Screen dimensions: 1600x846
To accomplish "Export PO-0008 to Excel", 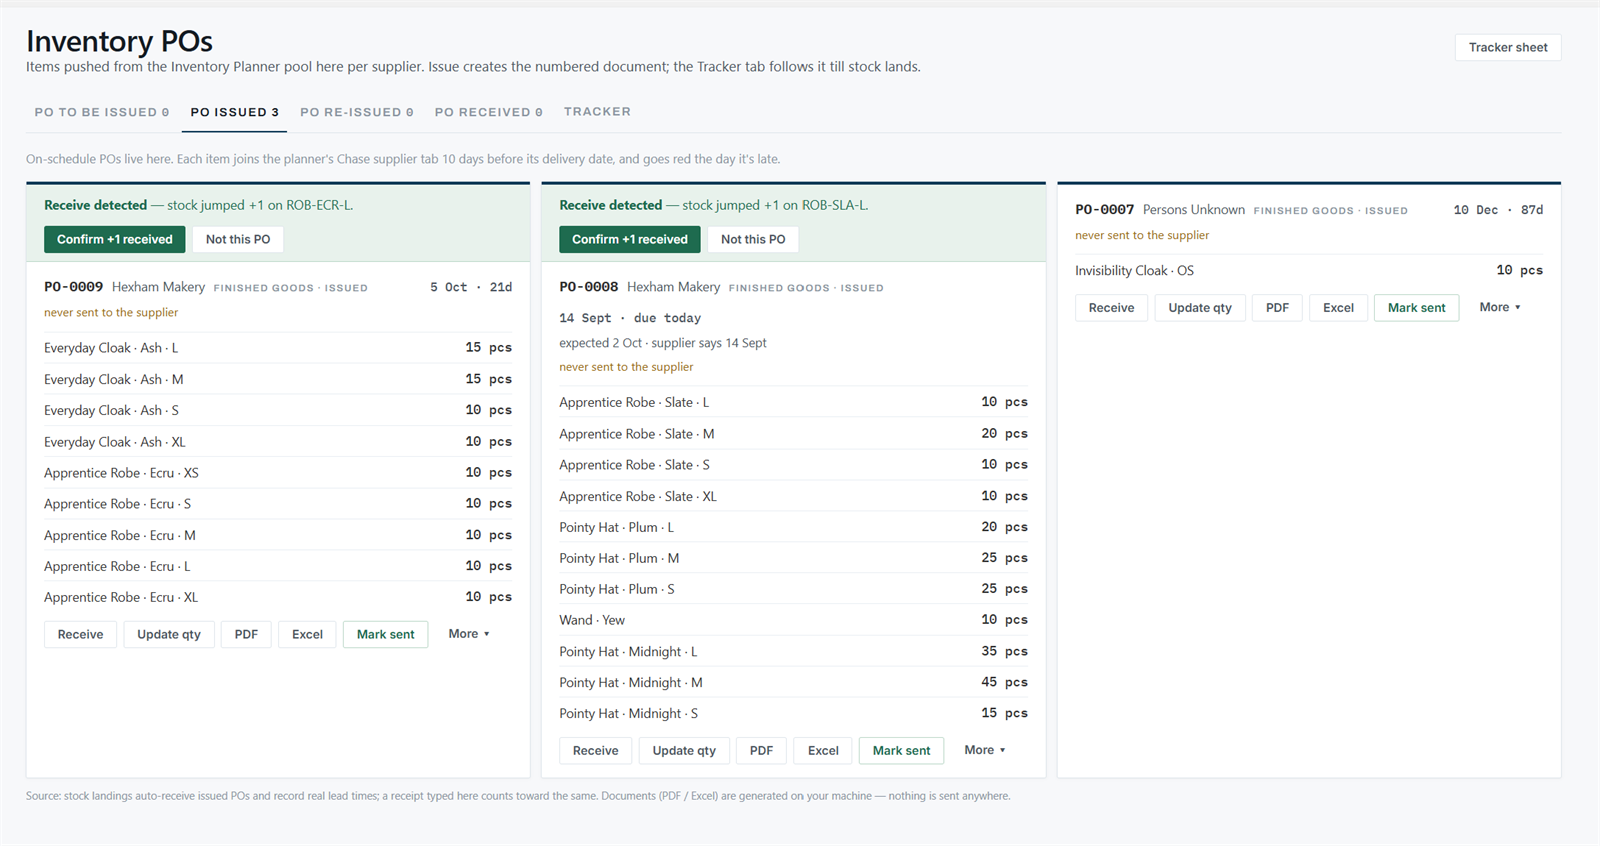I will pos(823,750).
